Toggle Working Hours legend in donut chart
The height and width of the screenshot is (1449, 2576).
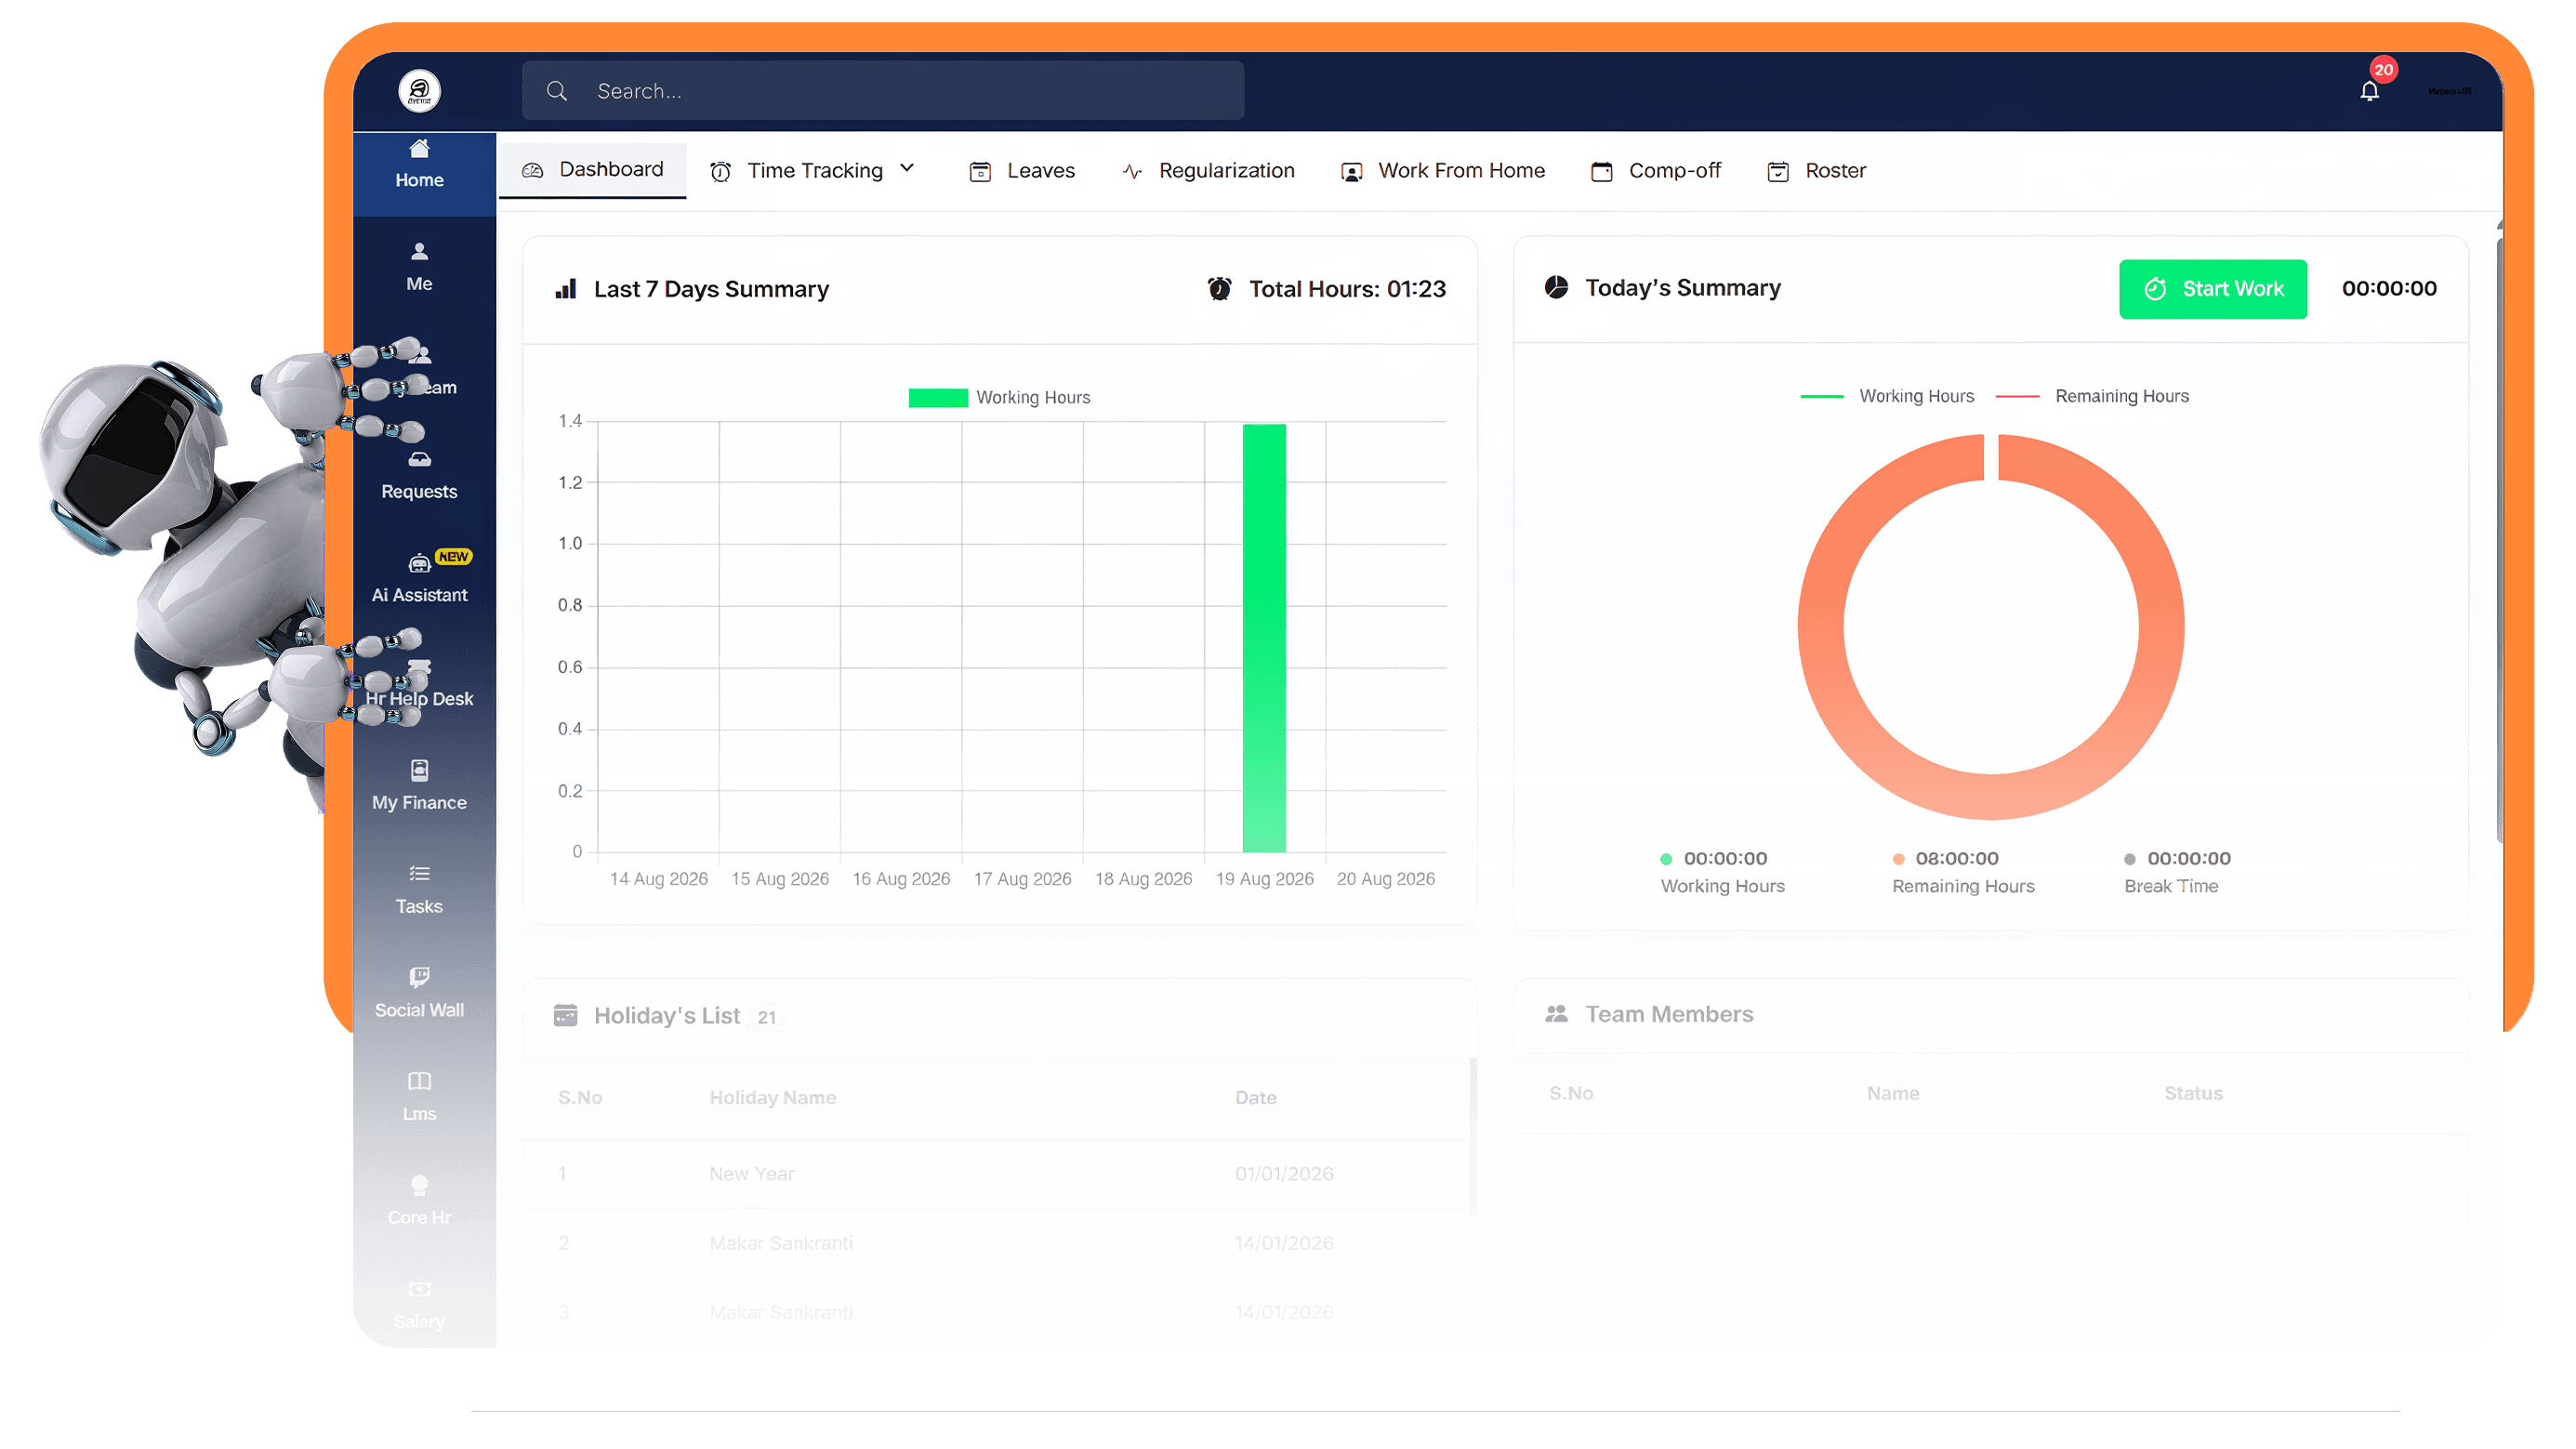(1887, 396)
